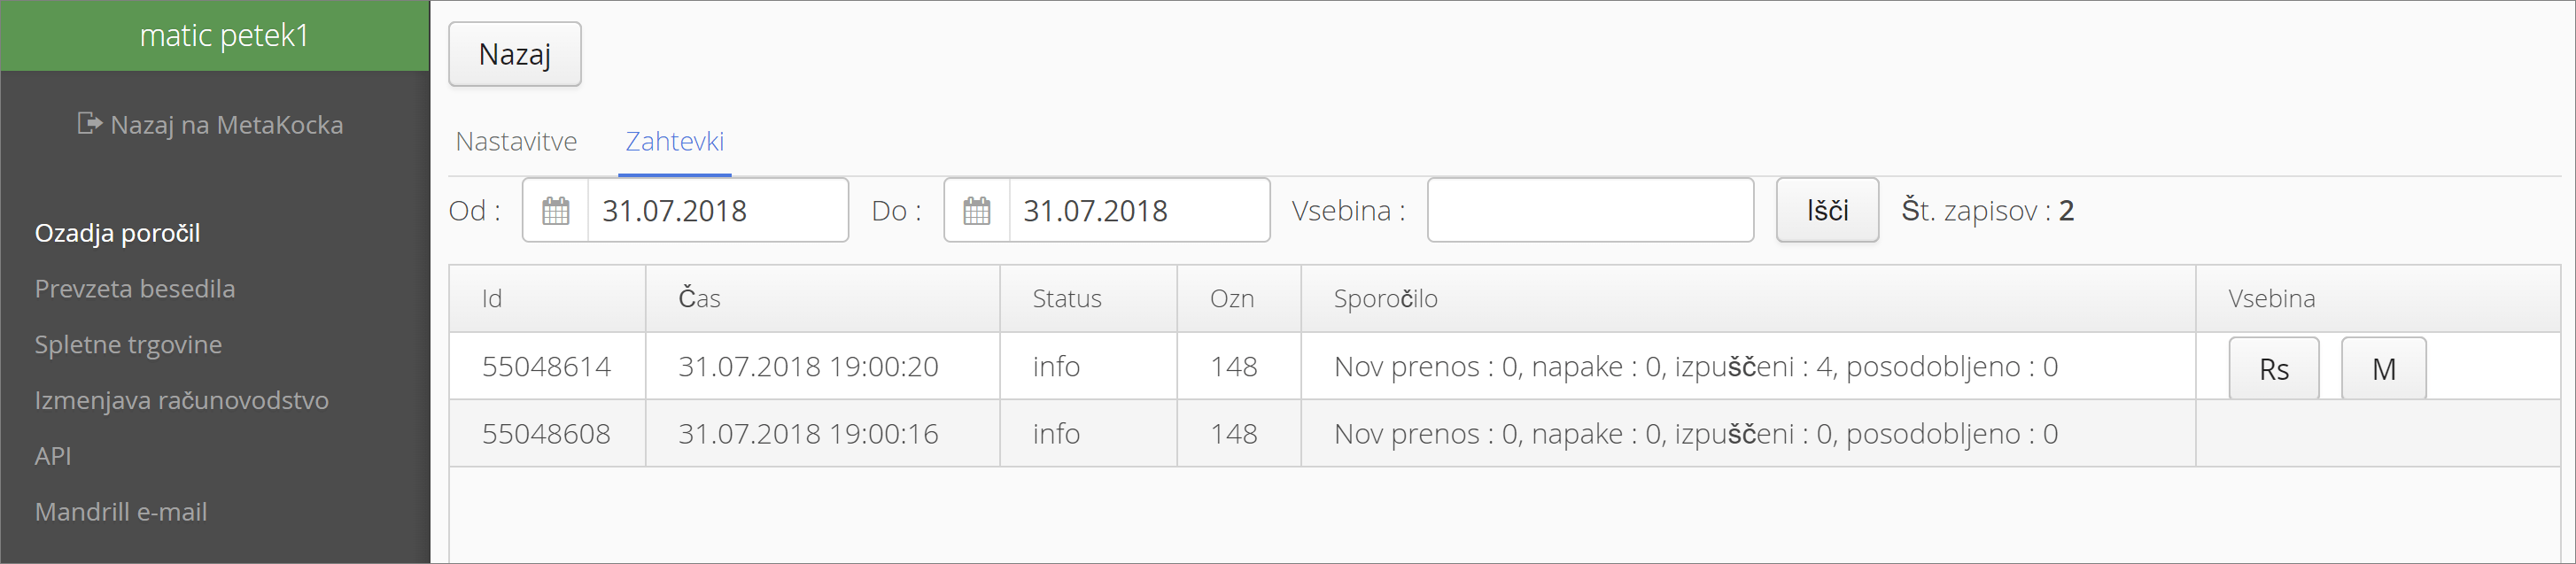This screenshot has height=564, width=2576.
Task: Open Ozadja poročil in the sidebar
Action: (x=117, y=233)
